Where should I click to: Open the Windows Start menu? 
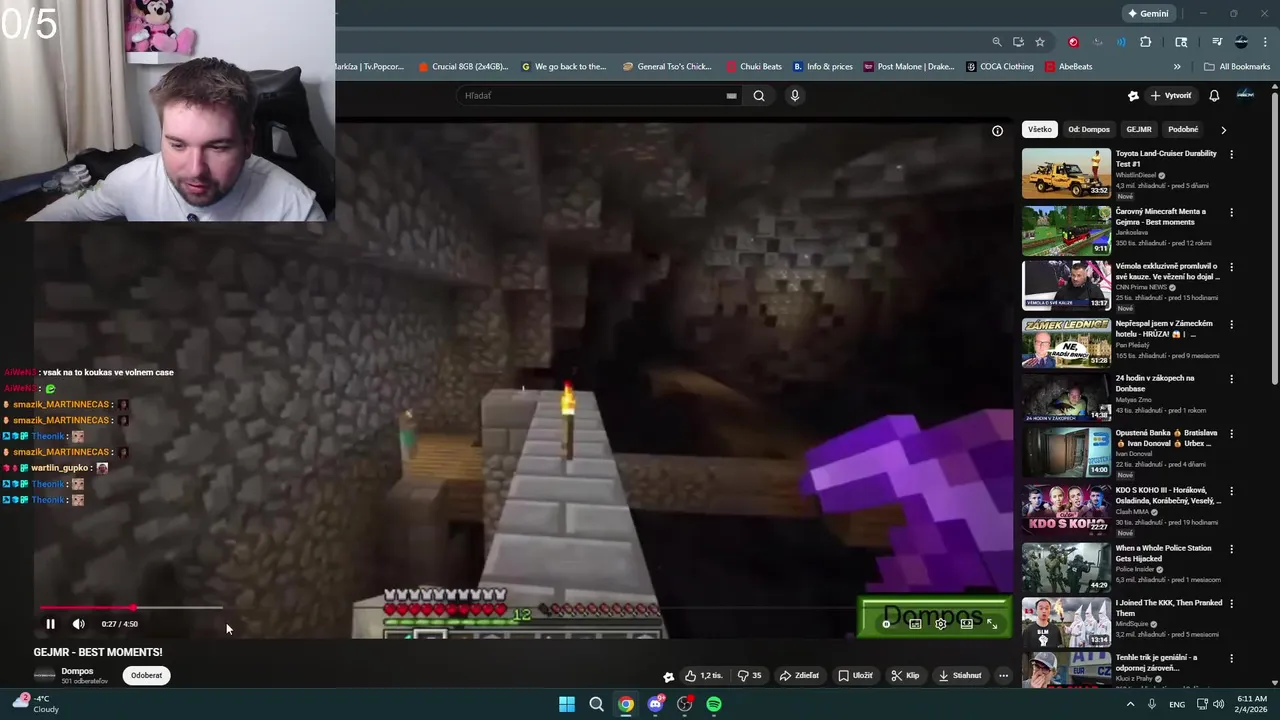click(567, 704)
